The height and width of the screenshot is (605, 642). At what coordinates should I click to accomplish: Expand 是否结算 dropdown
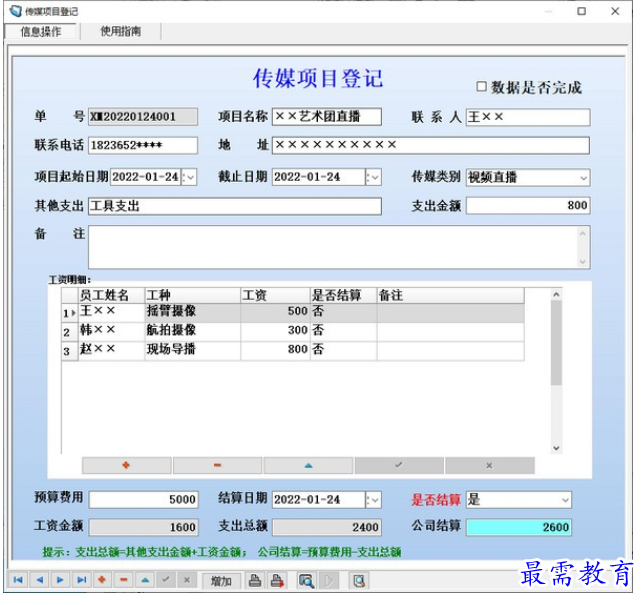(x=565, y=500)
